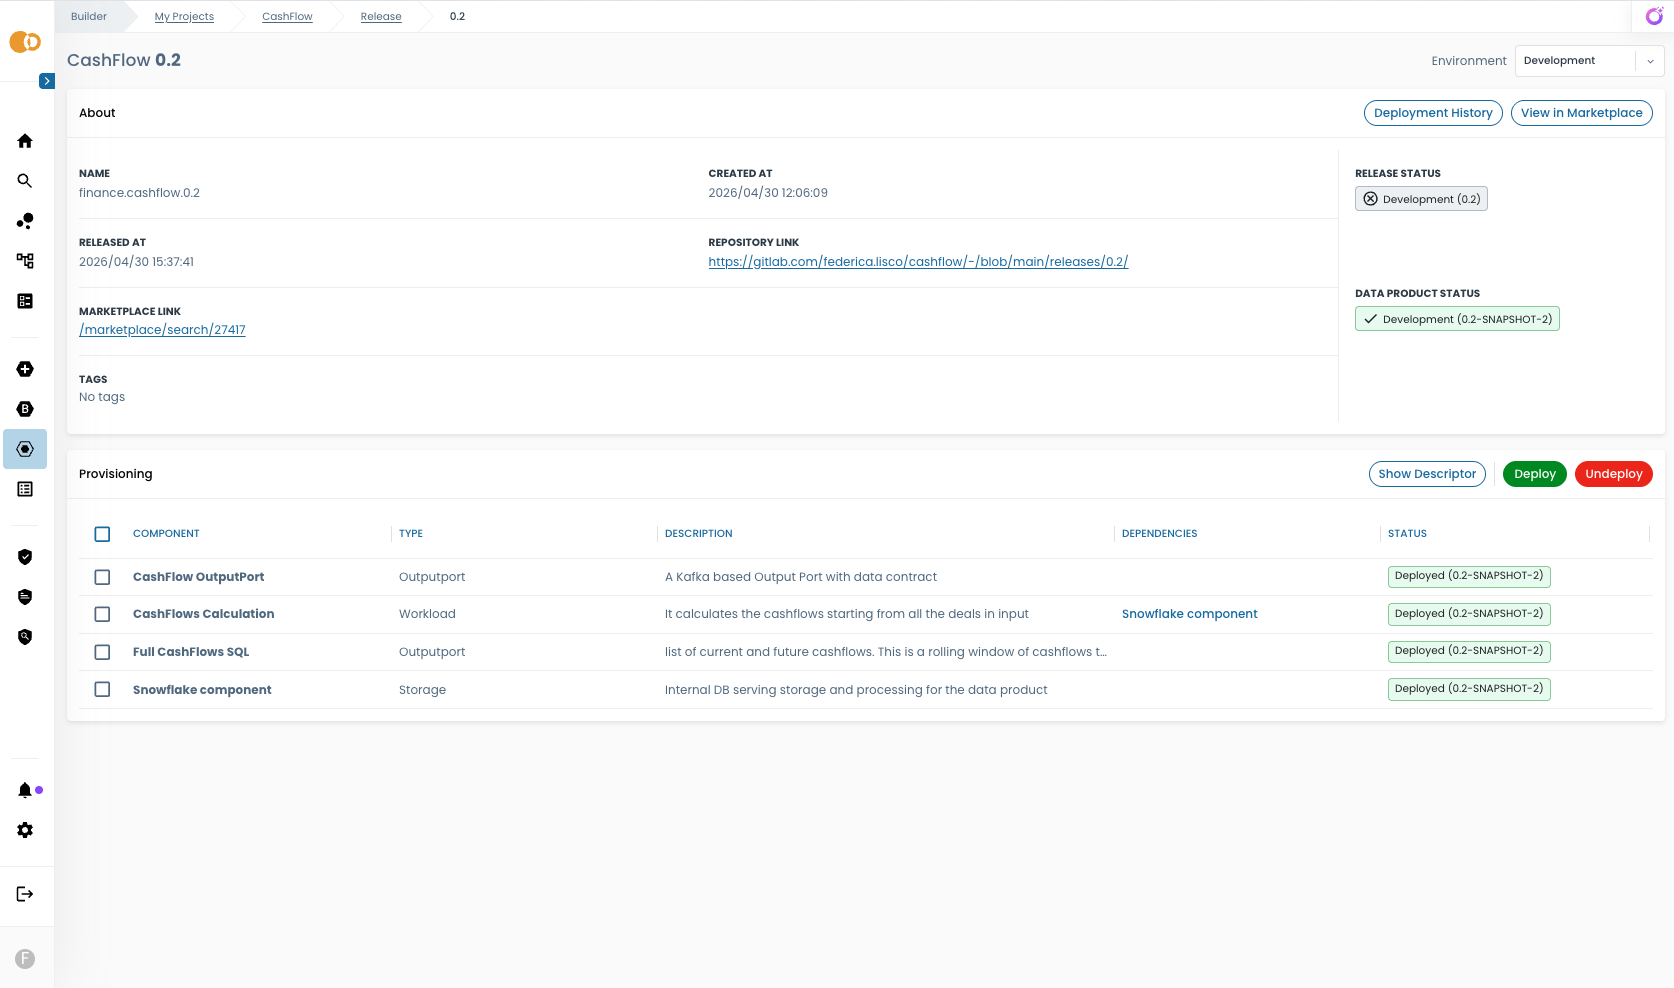Screen dimensions: 1674x988
Task: Click the Storage type cell
Action: (422, 690)
